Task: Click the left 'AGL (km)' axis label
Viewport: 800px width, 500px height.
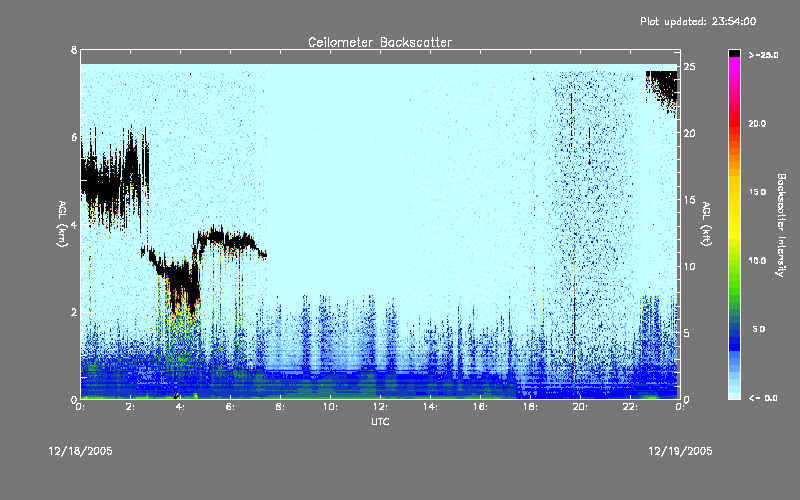Action: tap(62, 224)
